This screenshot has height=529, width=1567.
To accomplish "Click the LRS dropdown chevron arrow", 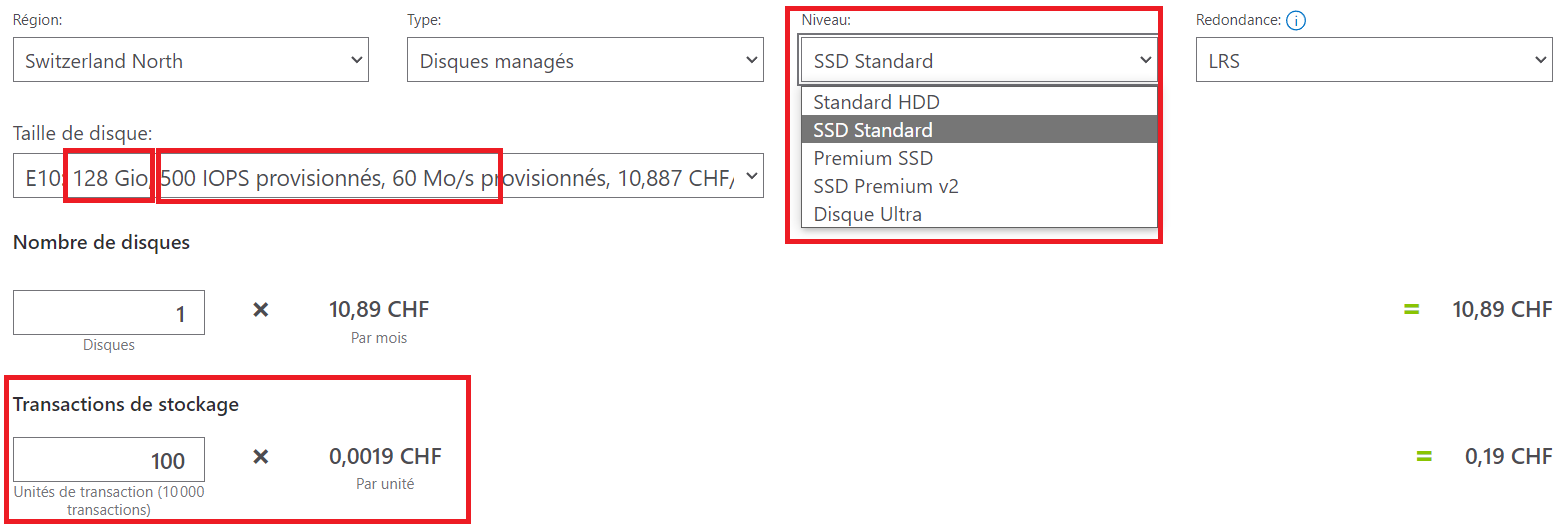I will point(1539,60).
